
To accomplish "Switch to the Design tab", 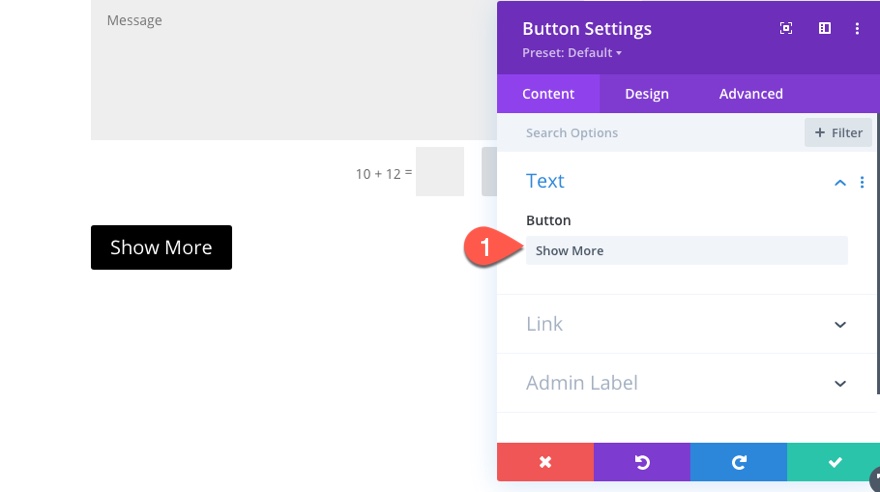I will (x=647, y=94).
